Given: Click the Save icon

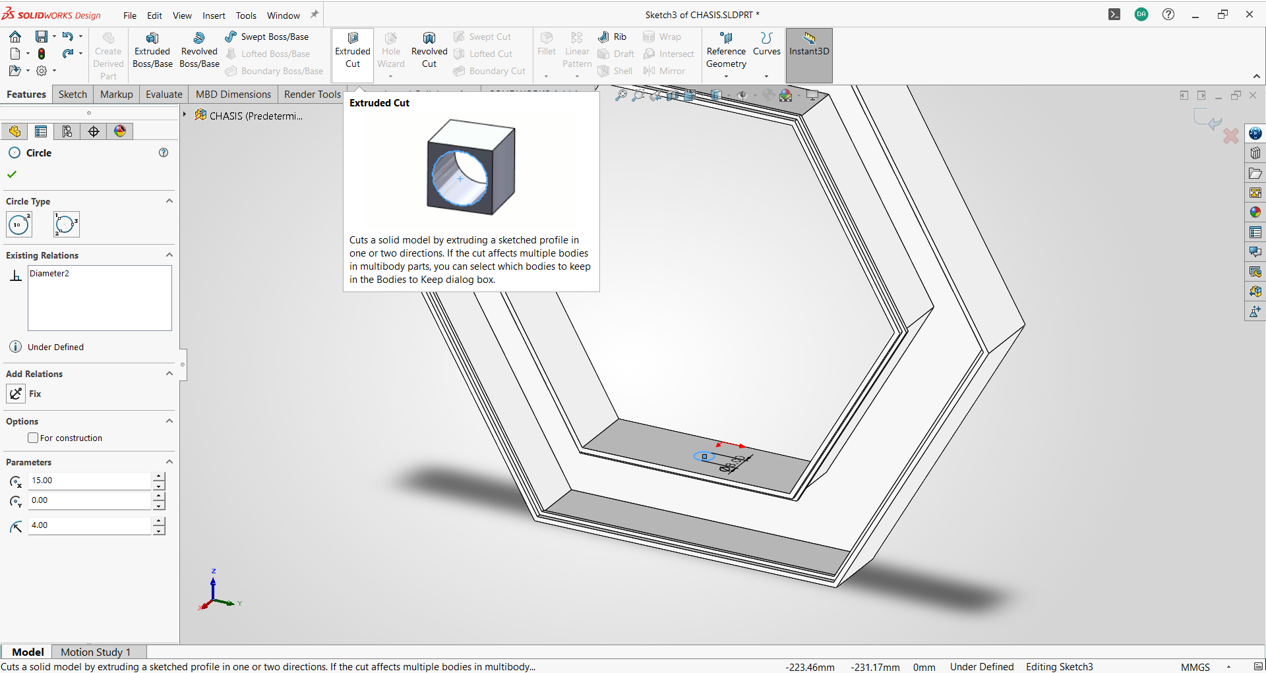Looking at the screenshot, I should (41, 36).
